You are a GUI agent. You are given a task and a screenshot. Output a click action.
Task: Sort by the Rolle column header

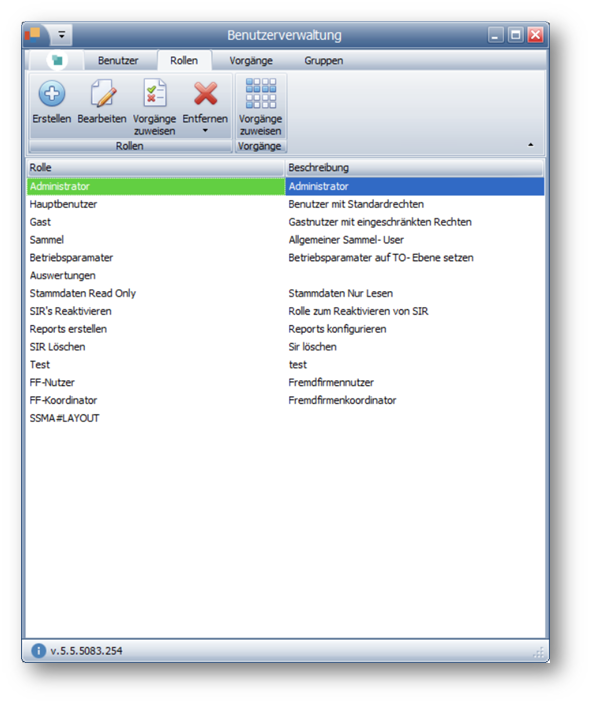156,168
